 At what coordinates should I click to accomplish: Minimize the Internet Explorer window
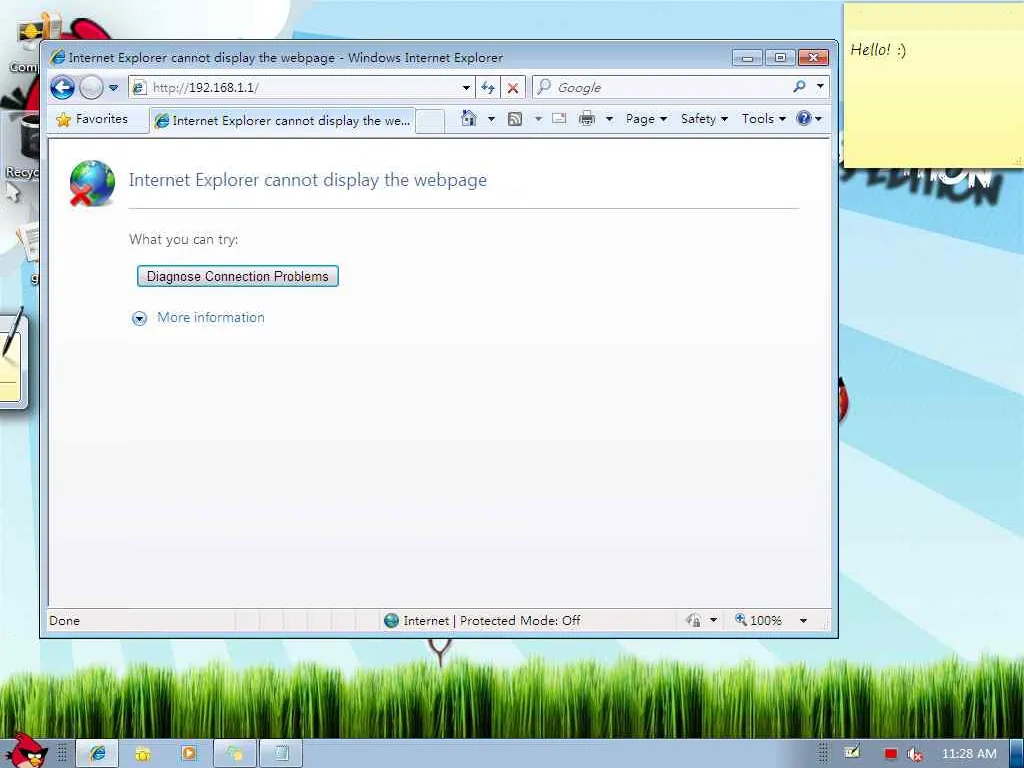pyautogui.click(x=748, y=58)
